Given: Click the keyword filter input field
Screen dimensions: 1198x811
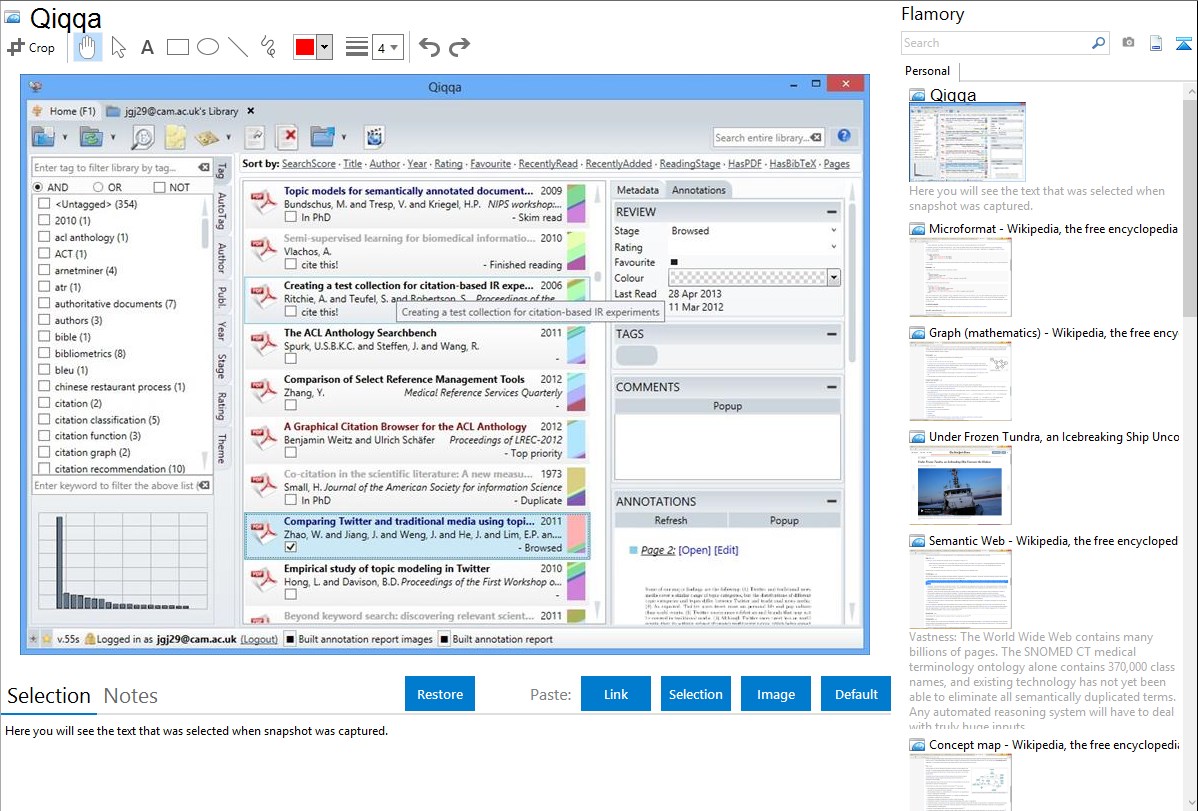Looking at the screenshot, I should tap(115, 485).
